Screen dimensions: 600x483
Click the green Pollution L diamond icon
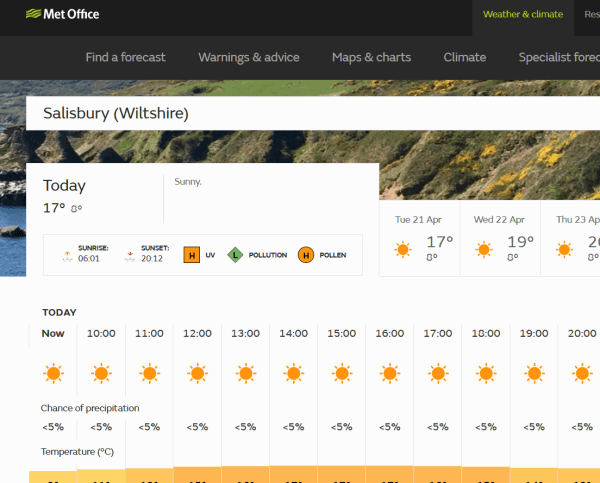coord(235,255)
